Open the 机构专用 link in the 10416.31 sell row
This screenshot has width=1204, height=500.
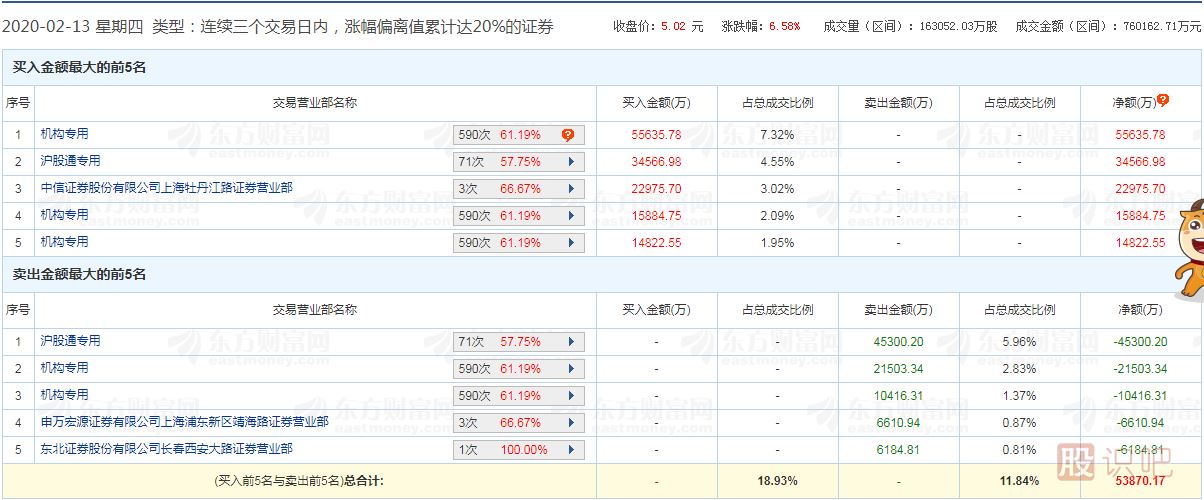(x=64, y=395)
